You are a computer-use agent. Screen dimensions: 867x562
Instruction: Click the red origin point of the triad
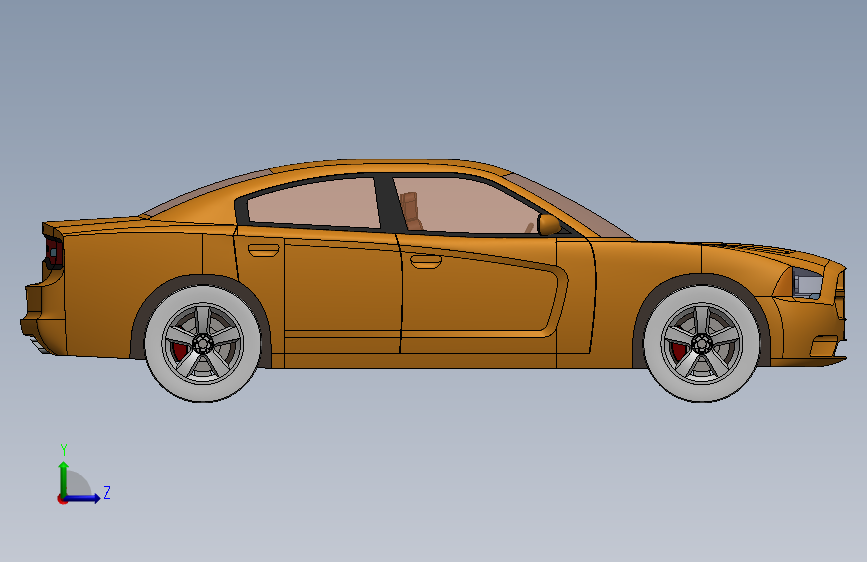(62, 499)
